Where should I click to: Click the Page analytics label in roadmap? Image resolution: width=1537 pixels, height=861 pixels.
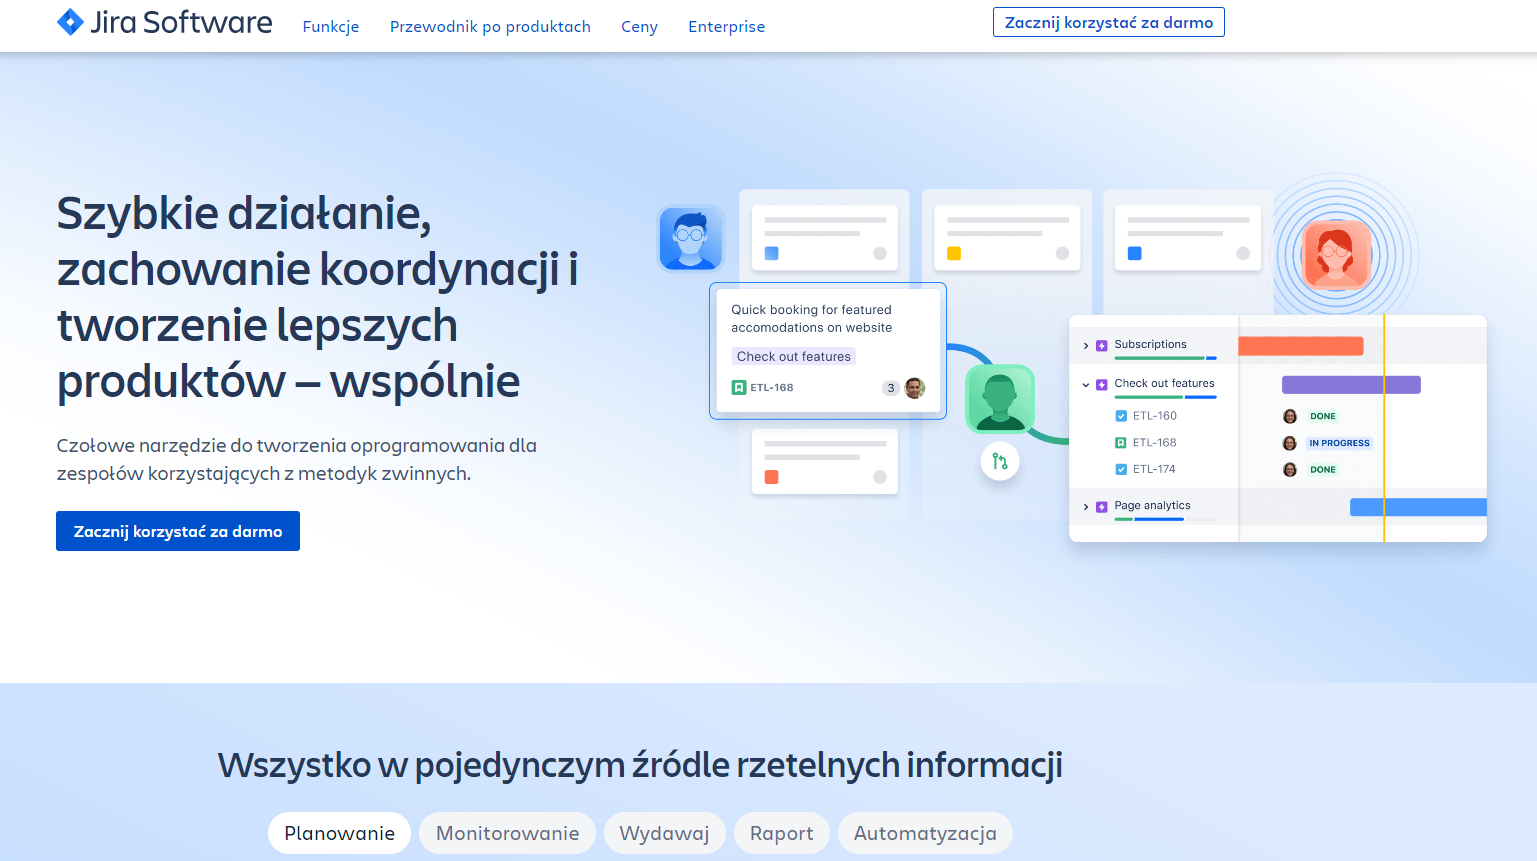click(1152, 505)
